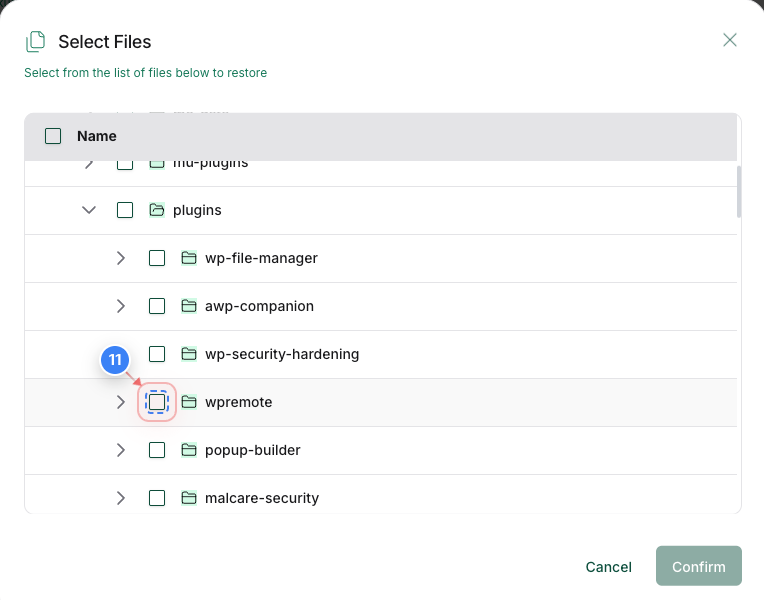Click the Cancel button
Viewport: 764px width, 600px height.
(x=609, y=567)
